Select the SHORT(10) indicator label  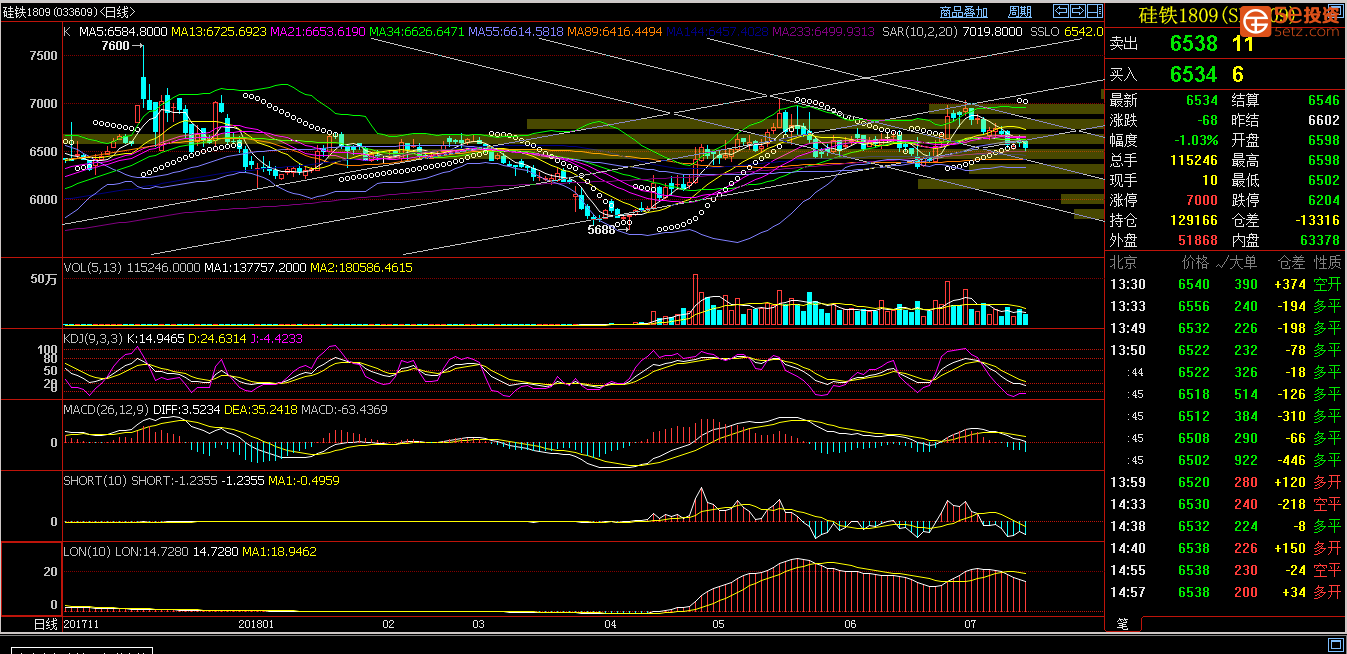(x=95, y=481)
